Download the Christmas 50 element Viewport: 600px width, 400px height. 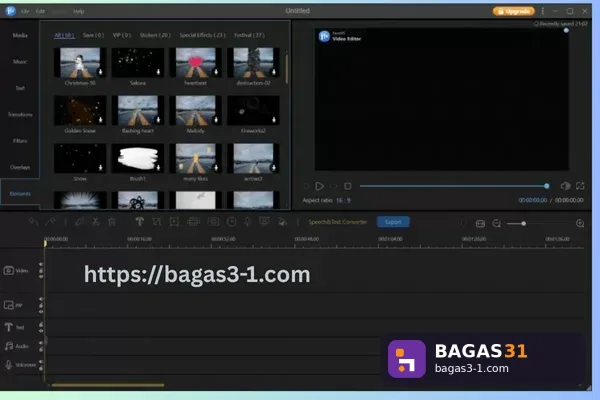(101, 72)
